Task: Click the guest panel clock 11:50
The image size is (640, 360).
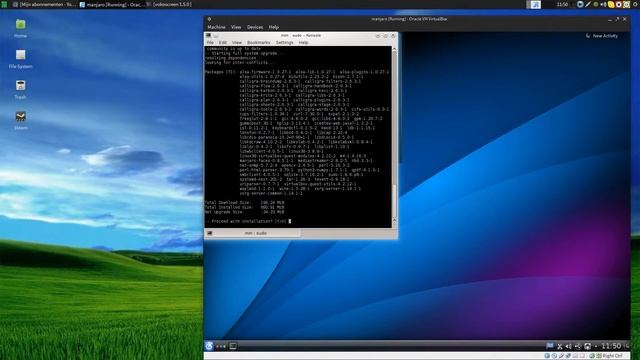Action: click(611, 346)
